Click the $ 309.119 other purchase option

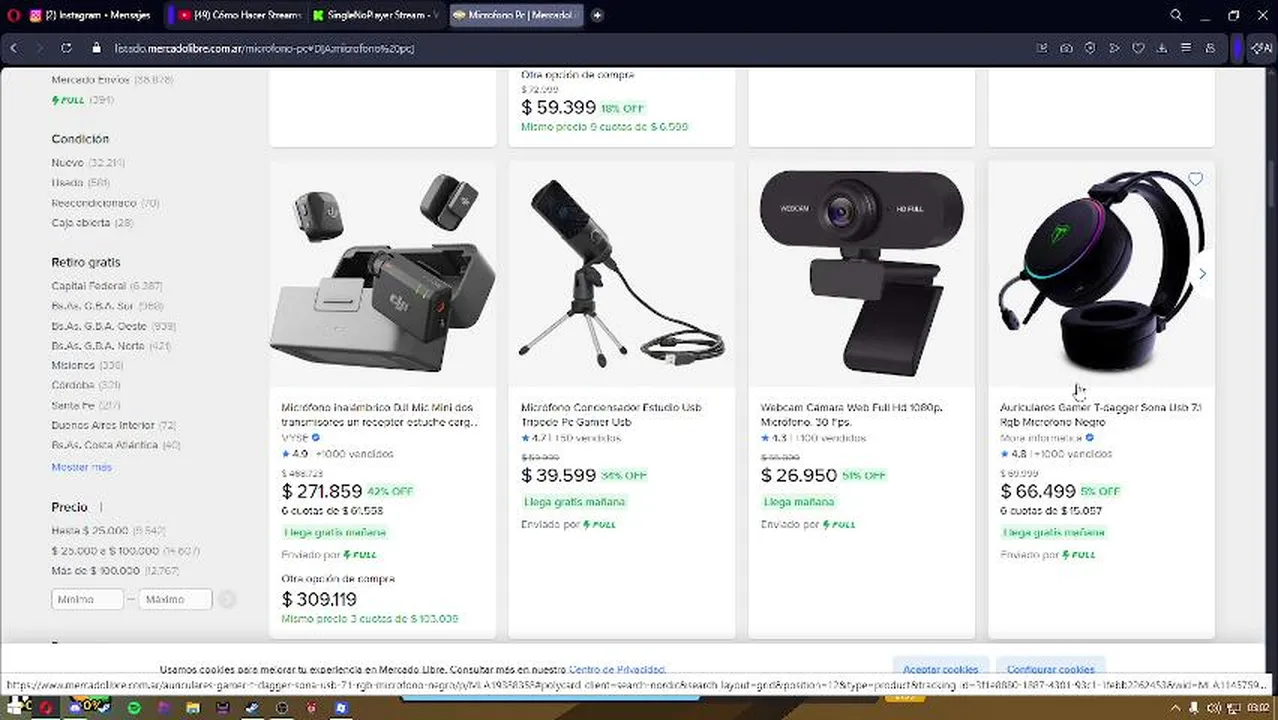tap(319, 599)
